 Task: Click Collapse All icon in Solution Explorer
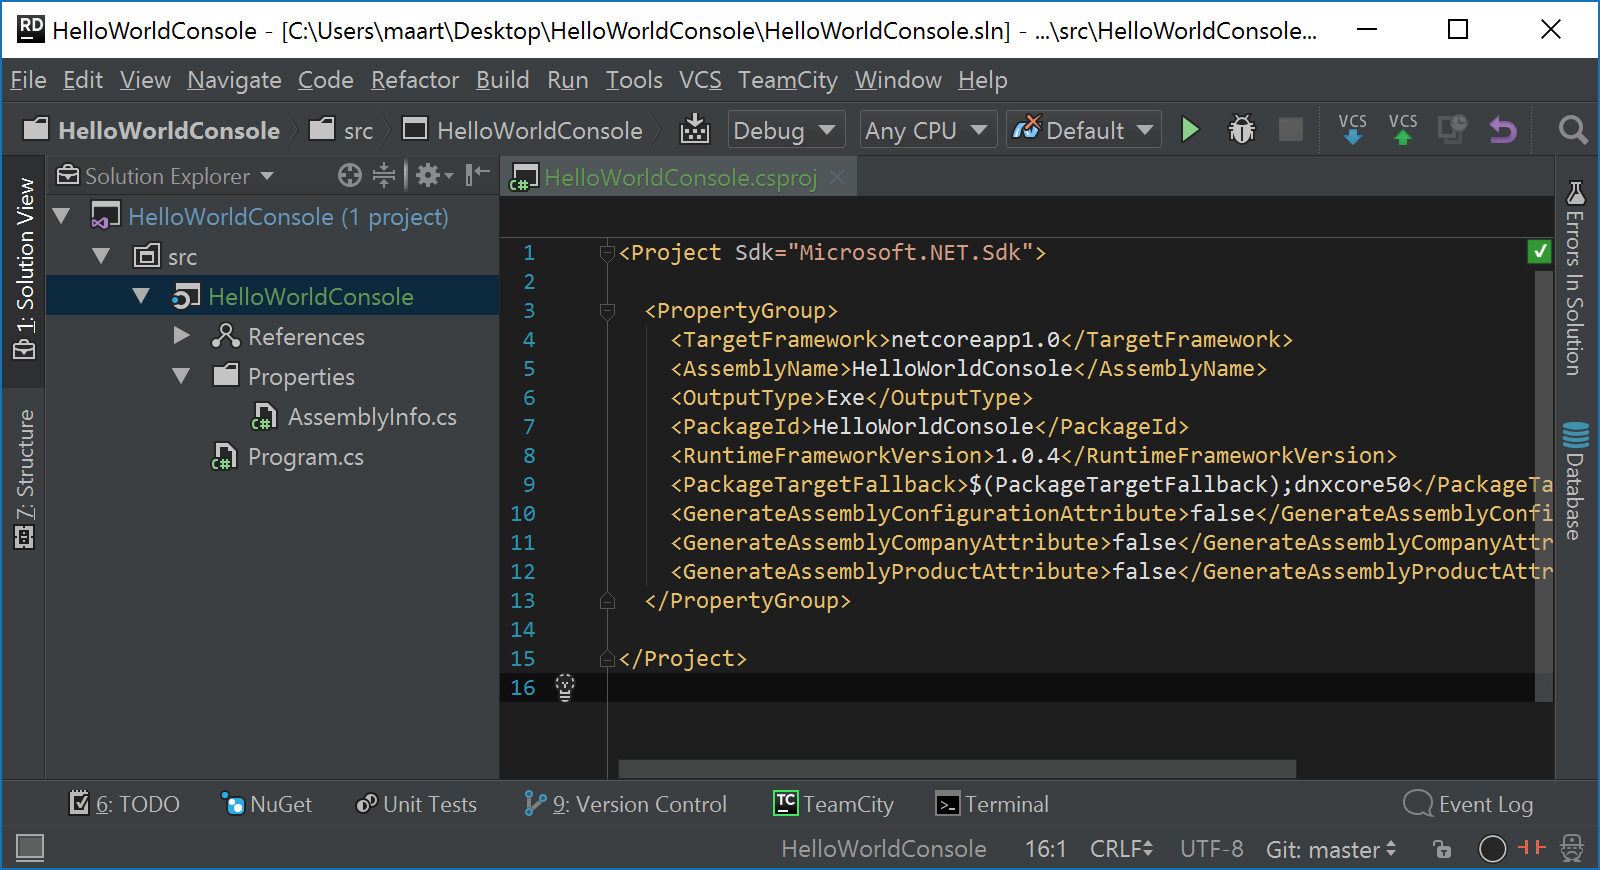pyautogui.click(x=383, y=176)
